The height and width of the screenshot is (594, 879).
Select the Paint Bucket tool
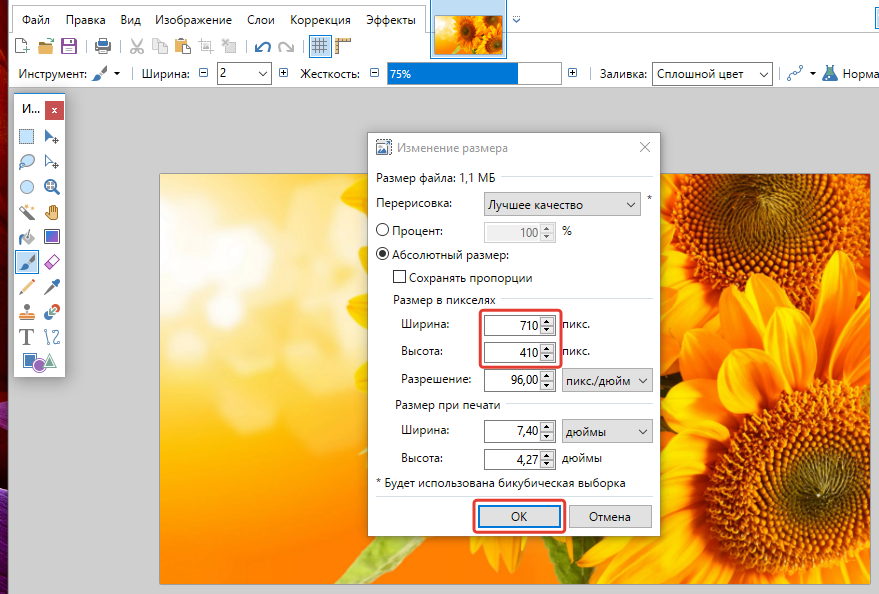pyautogui.click(x=26, y=237)
